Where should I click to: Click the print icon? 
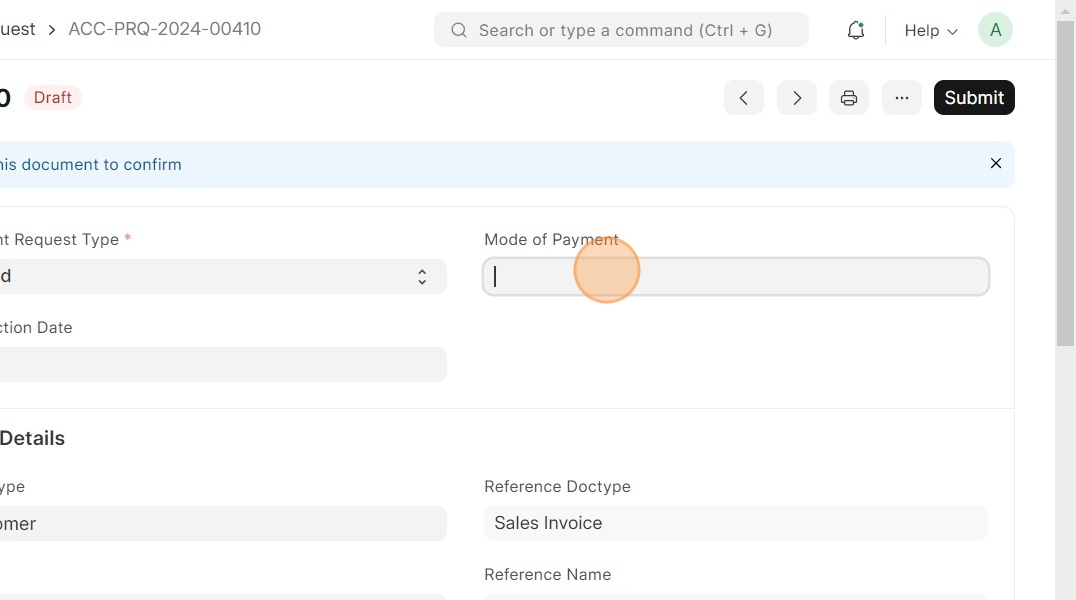(849, 98)
